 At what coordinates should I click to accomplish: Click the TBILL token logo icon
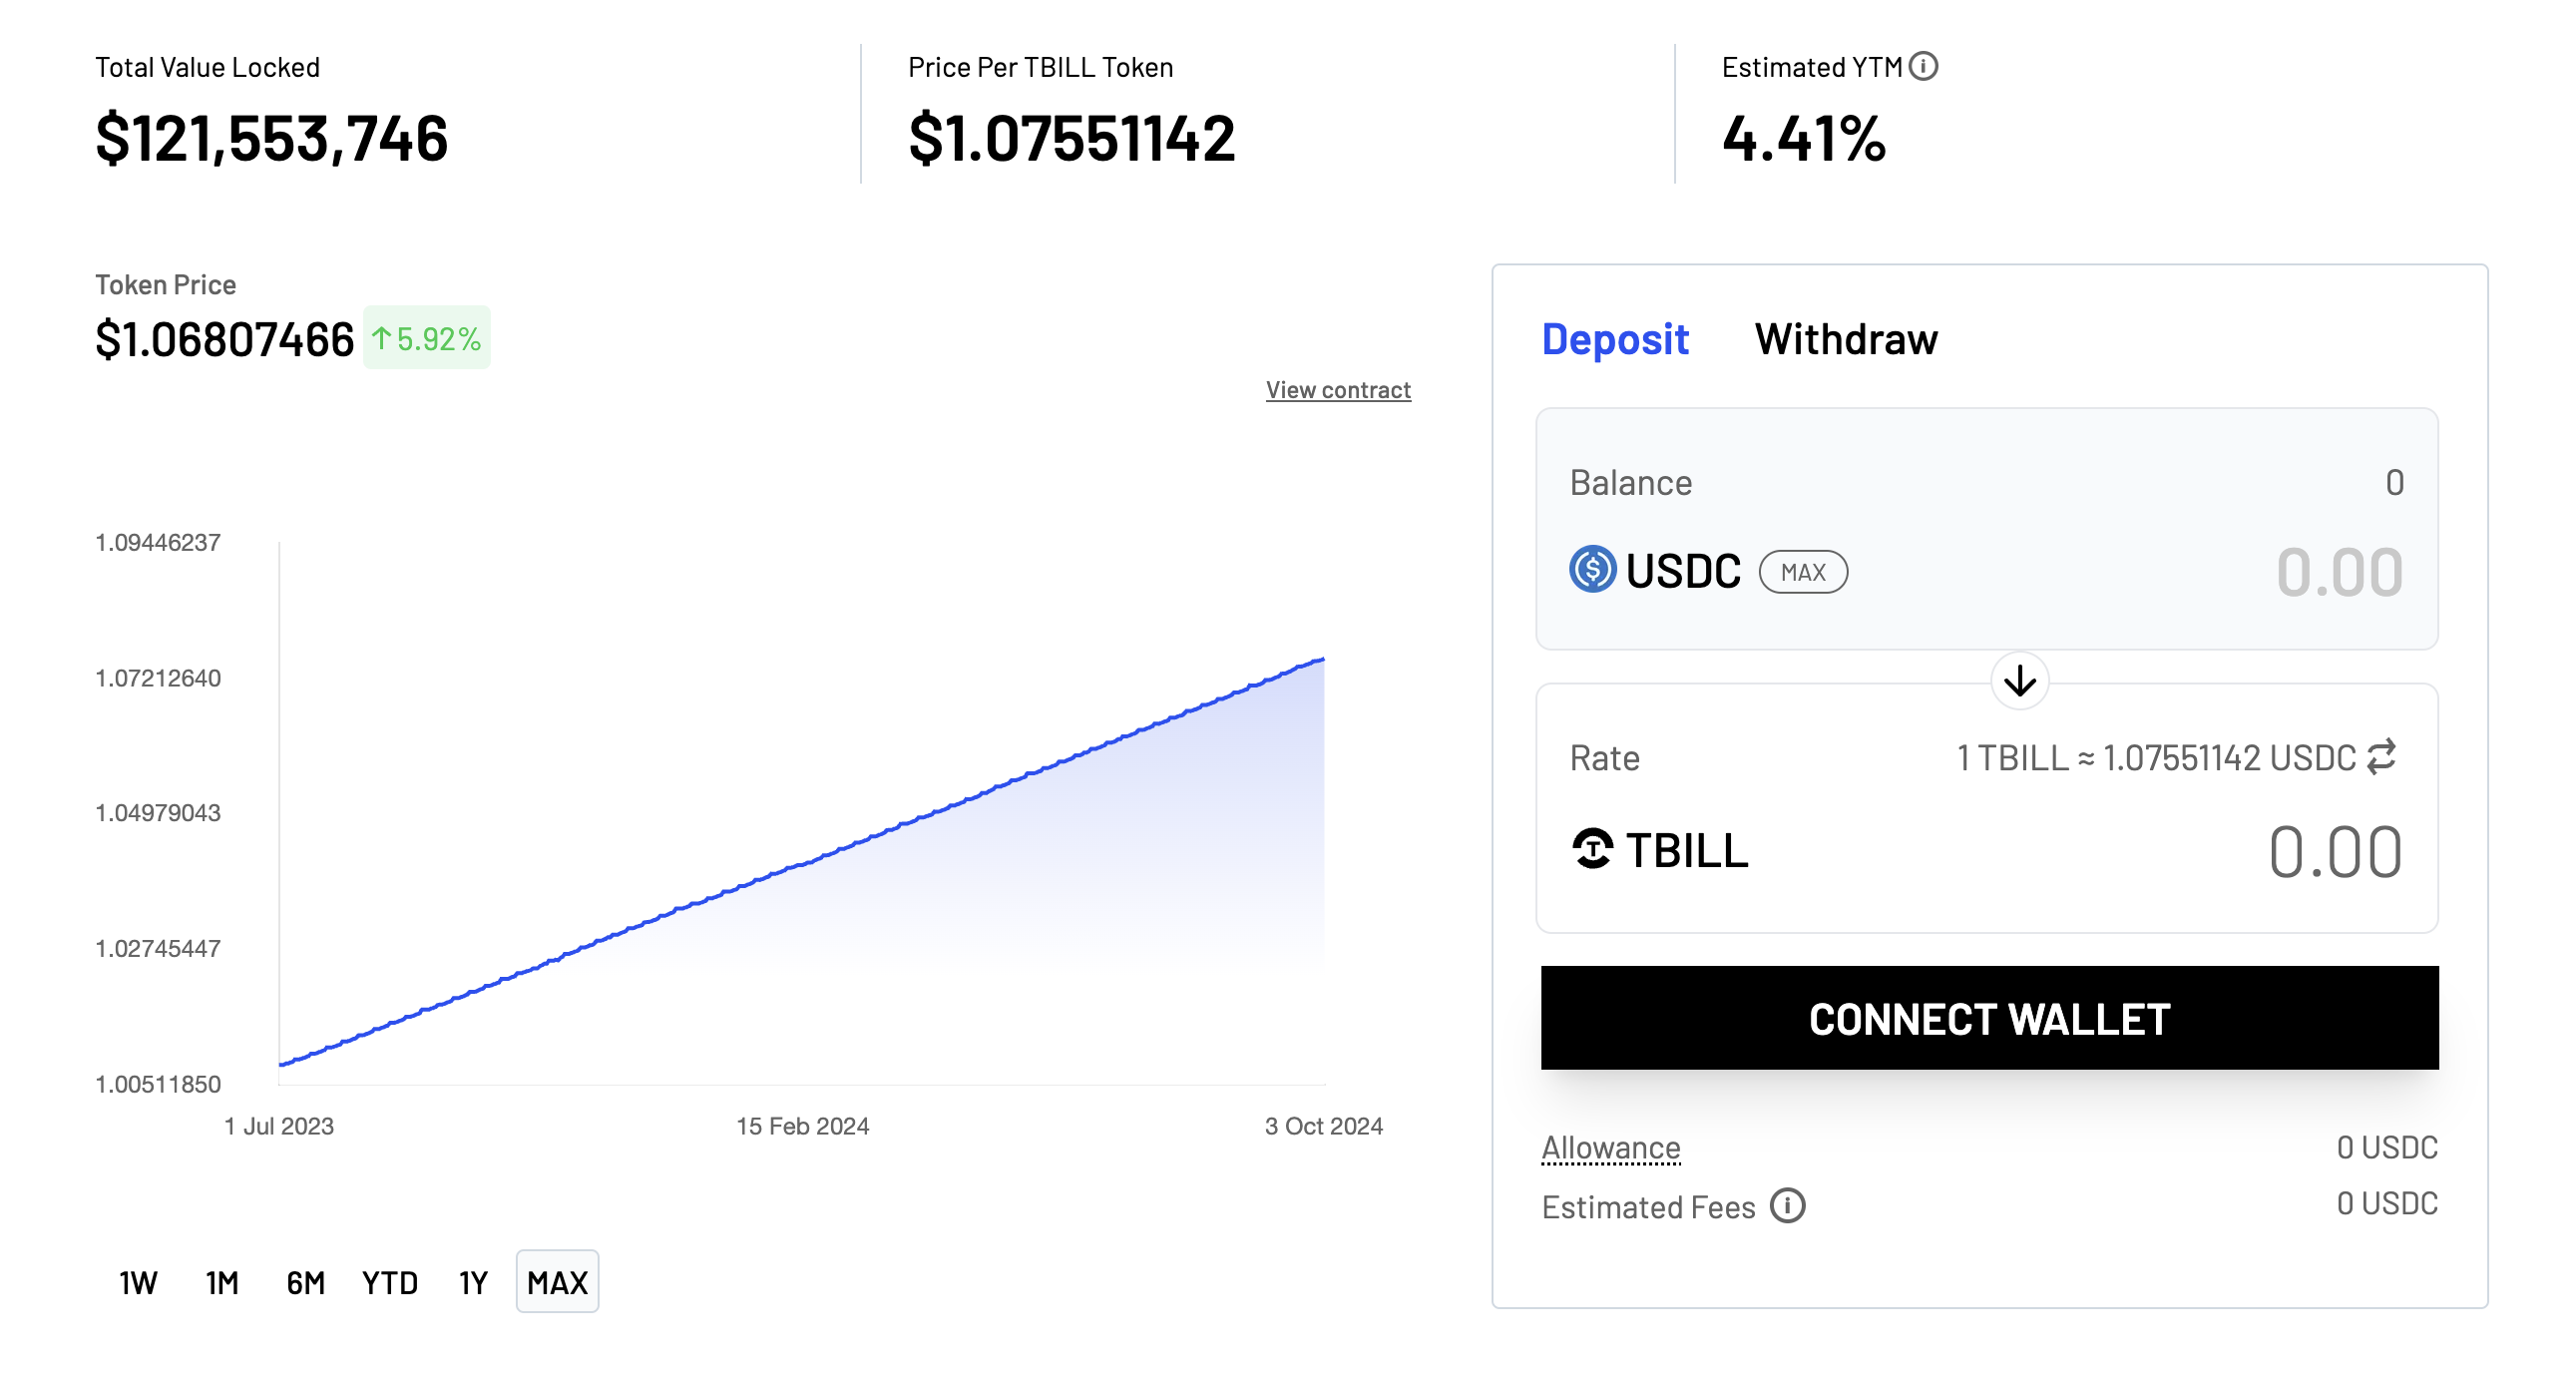point(1592,850)
